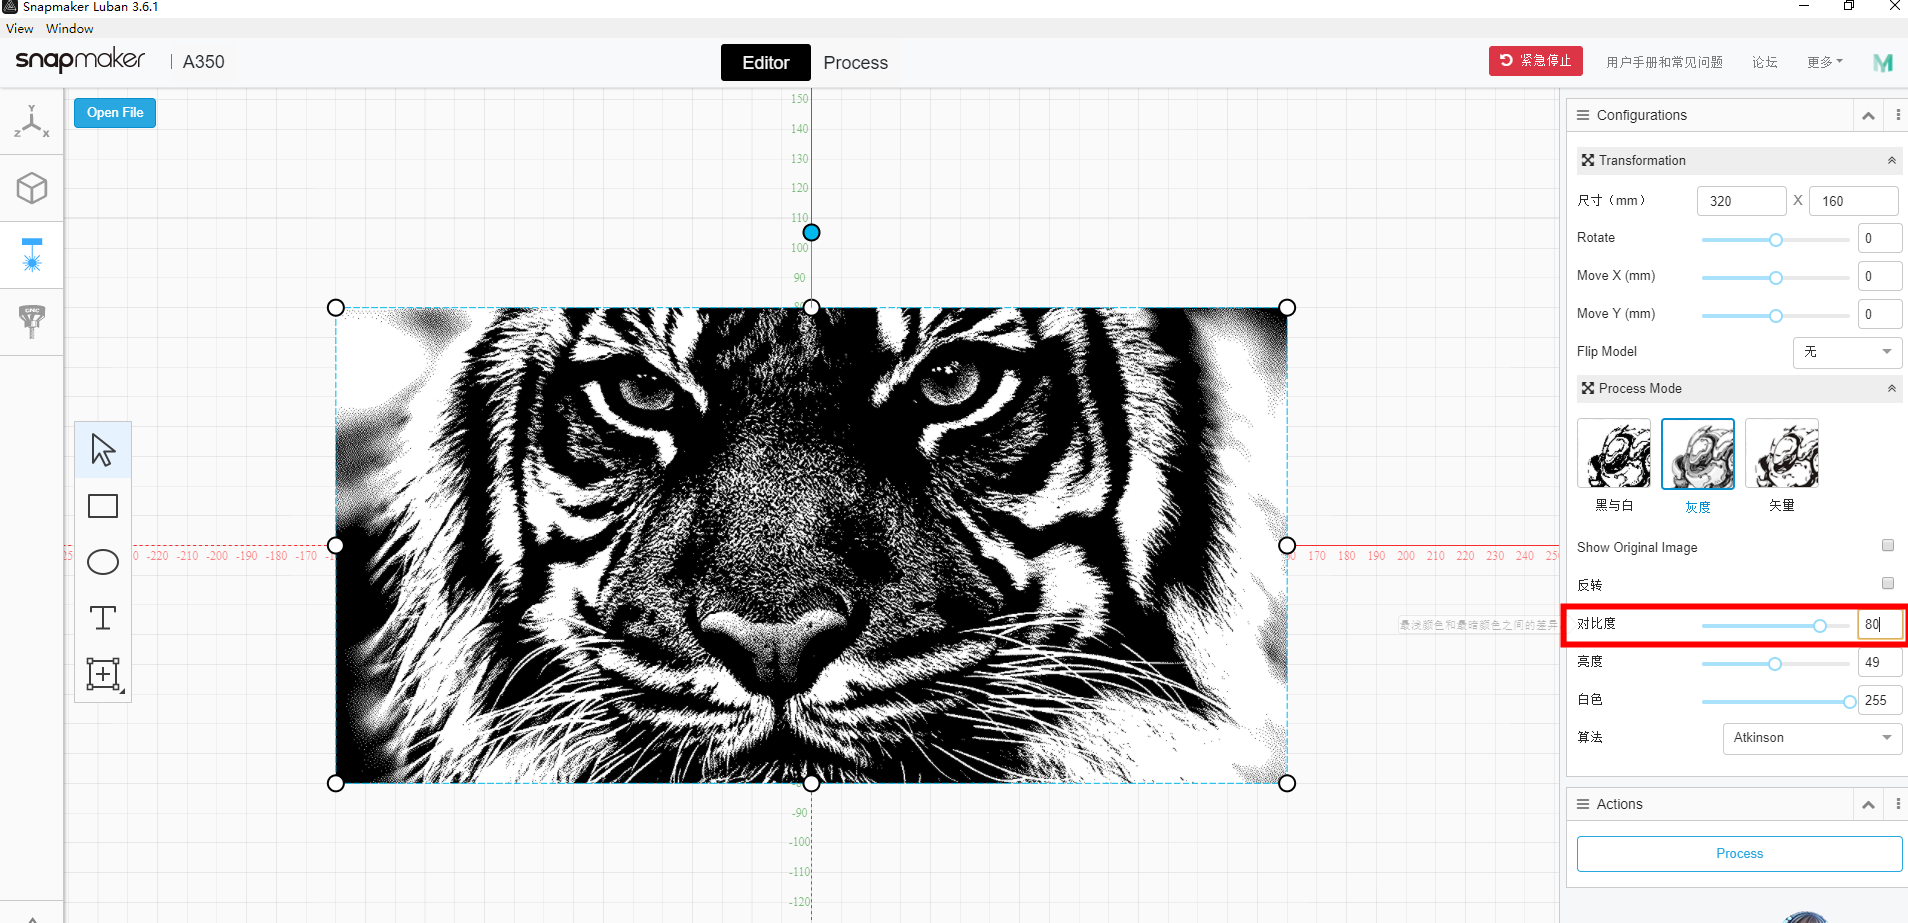Screen dimensions: 1908x923
Task: Open the Window menu
Action: pos(70,29)
